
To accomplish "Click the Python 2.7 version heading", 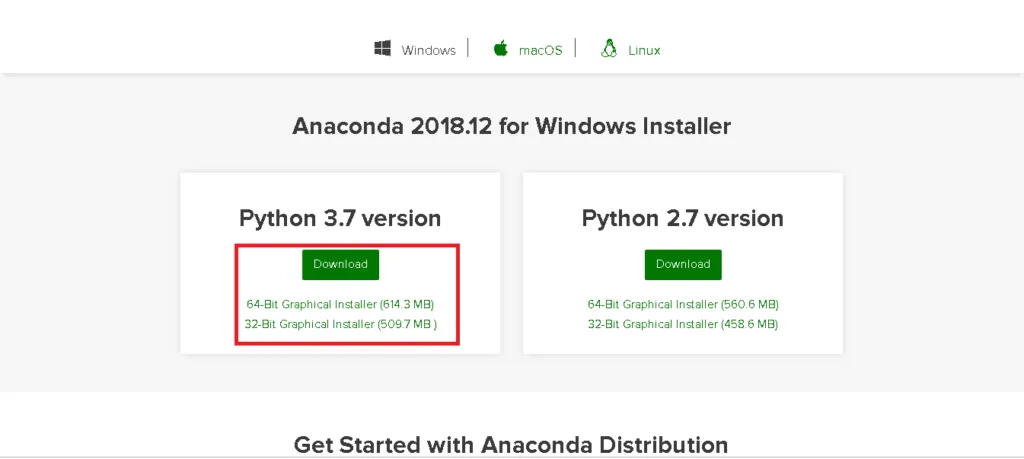I will coord(683,218).
